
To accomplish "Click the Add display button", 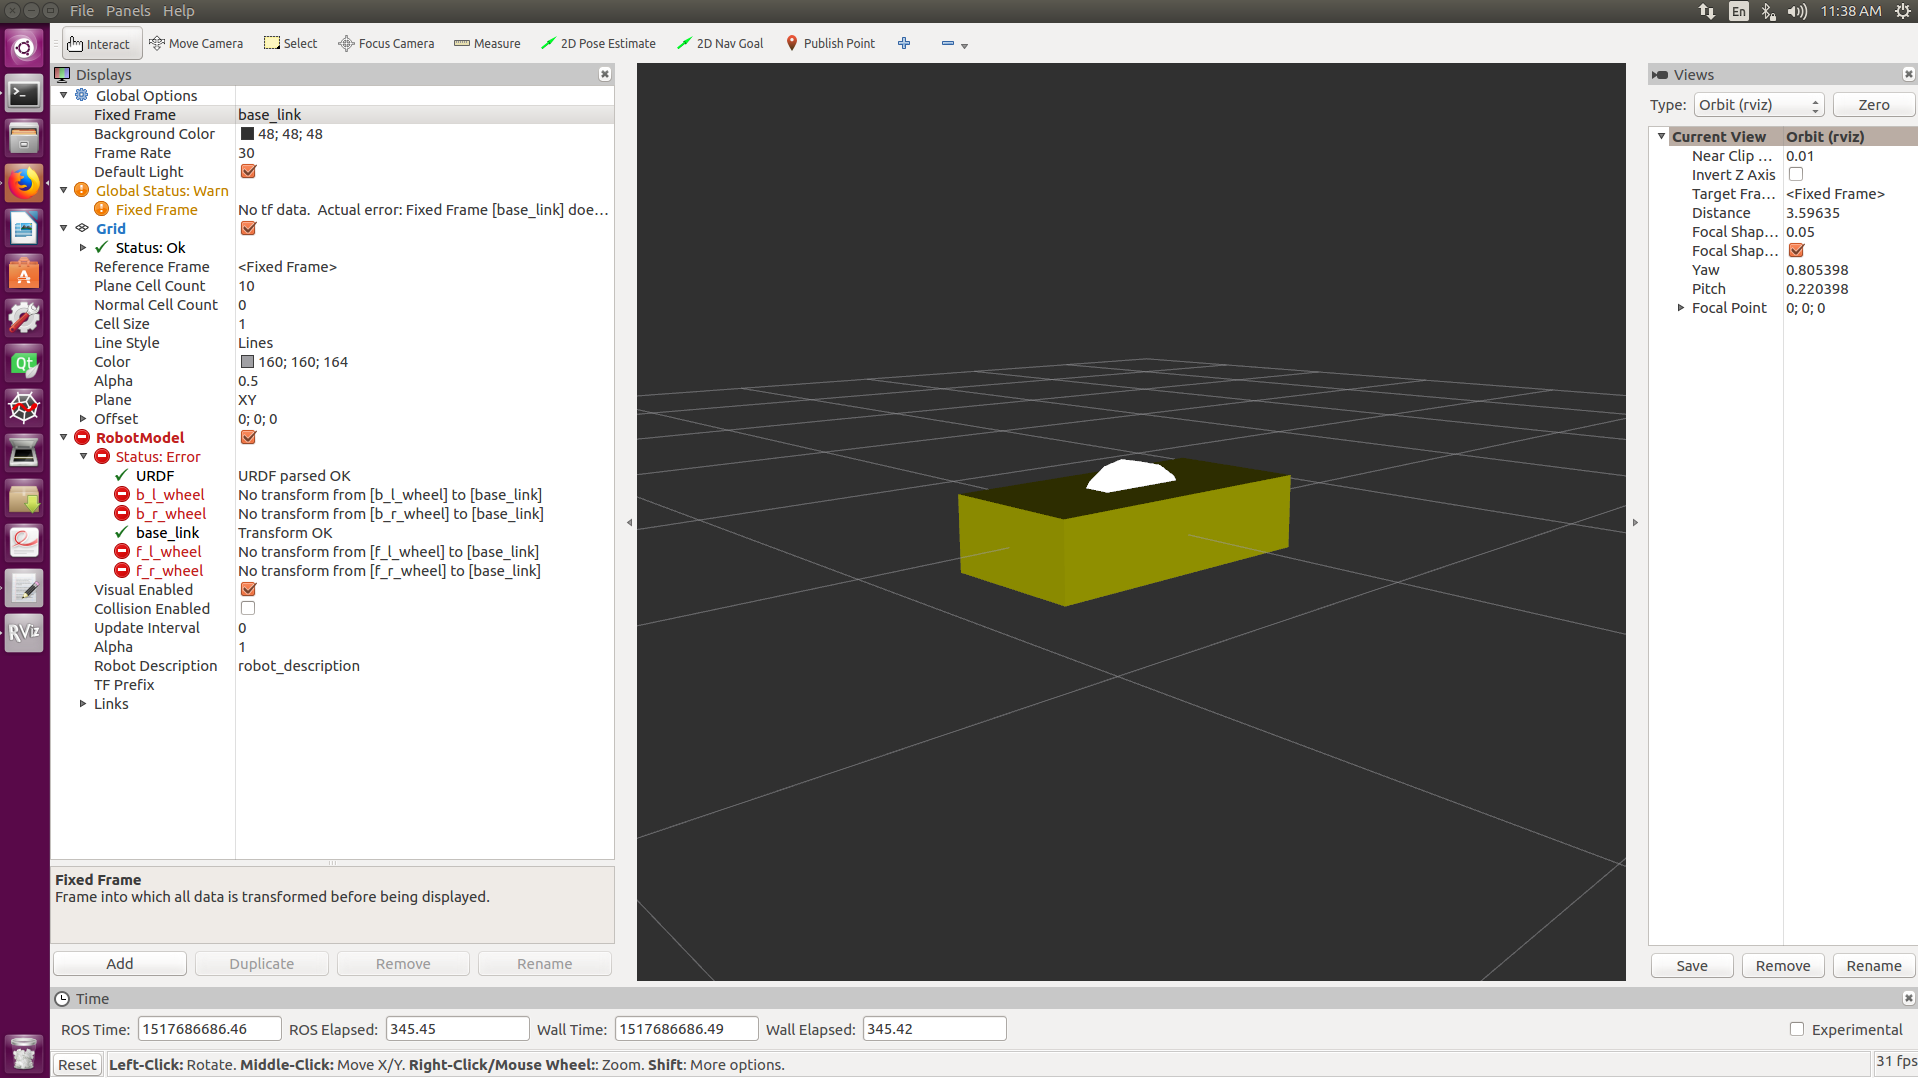I will tap(119, 963).
